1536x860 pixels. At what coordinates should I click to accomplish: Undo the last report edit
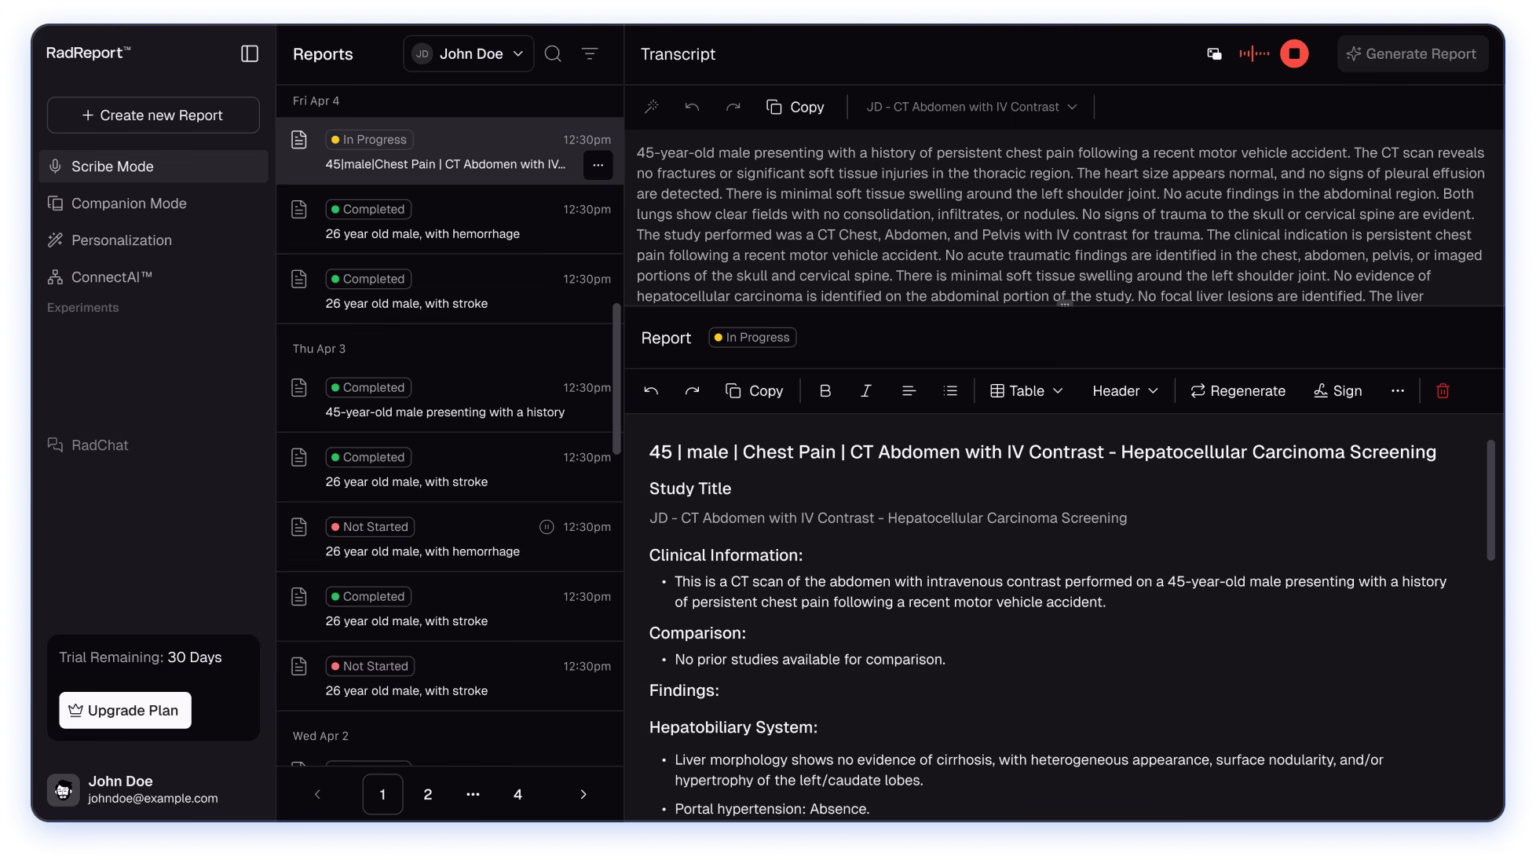(x=651, y=391)
